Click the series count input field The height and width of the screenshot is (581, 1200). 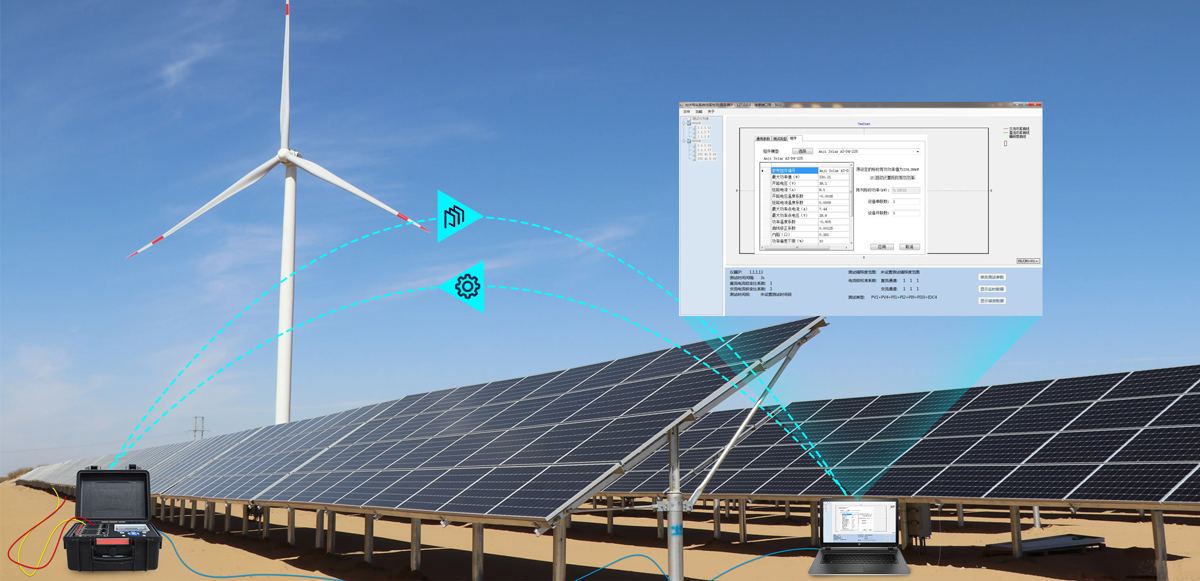pyautogui.click(x=907, y=201)
